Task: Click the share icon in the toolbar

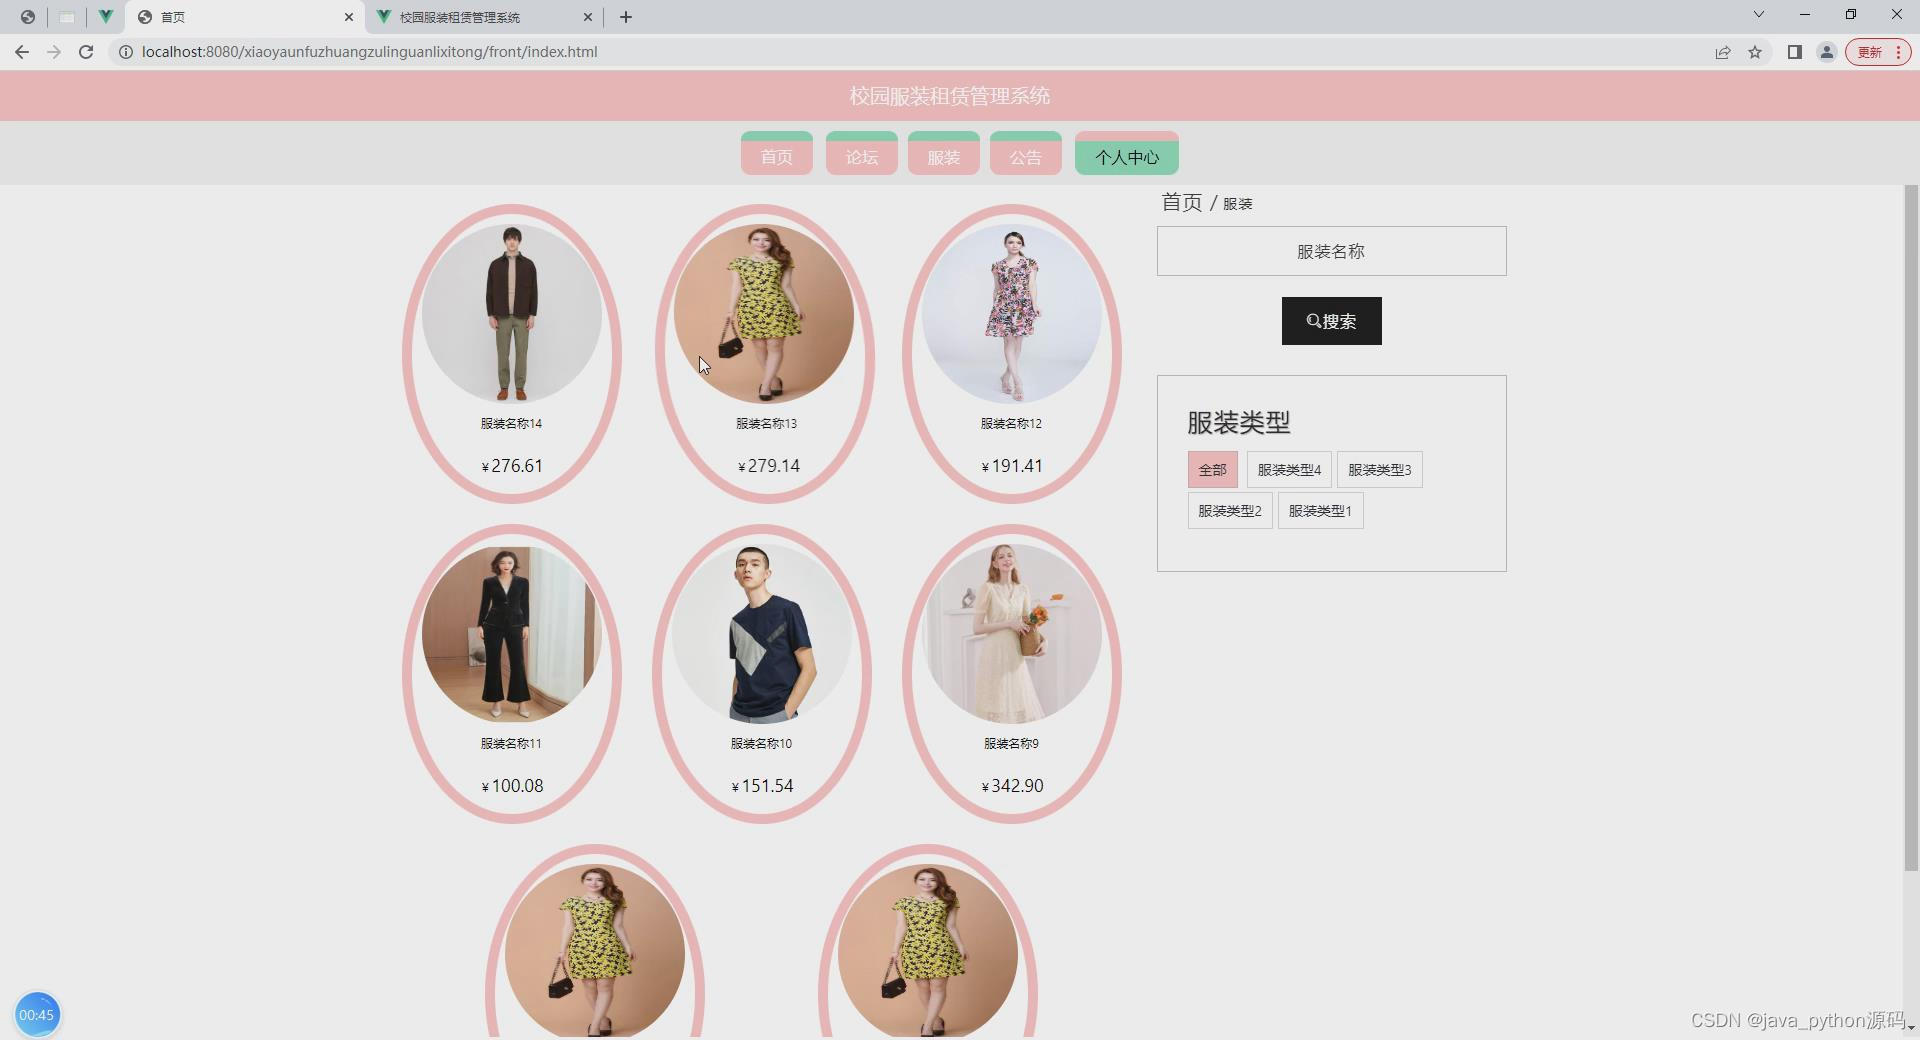Action: pyautogui.click(x=1723, y=52)
